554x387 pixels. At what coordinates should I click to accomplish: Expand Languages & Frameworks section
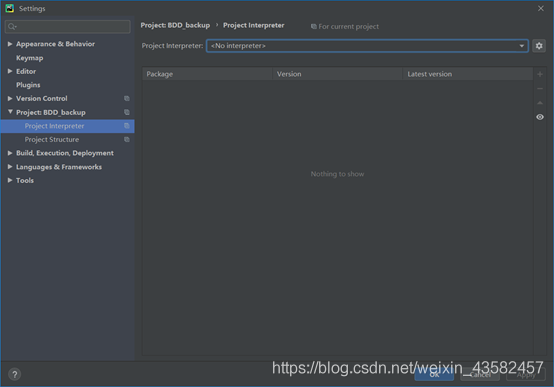click(x=10, y=166)
